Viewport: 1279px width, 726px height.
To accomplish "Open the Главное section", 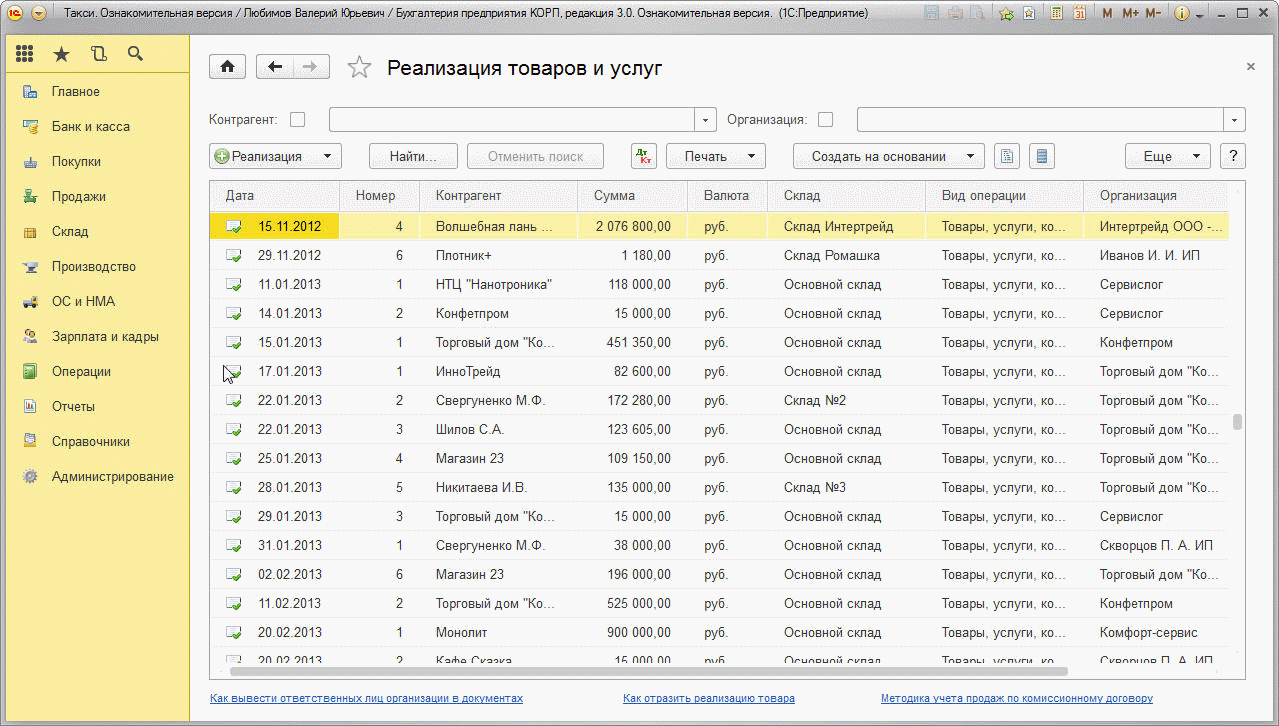I will click(95, 91).
